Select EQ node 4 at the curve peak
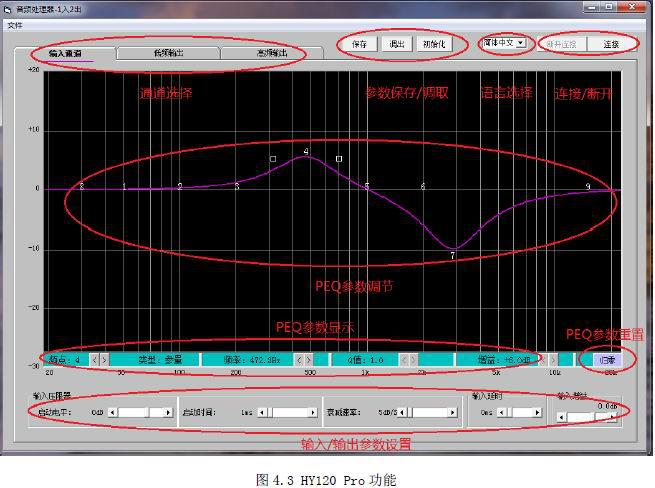 coord(306,151)
